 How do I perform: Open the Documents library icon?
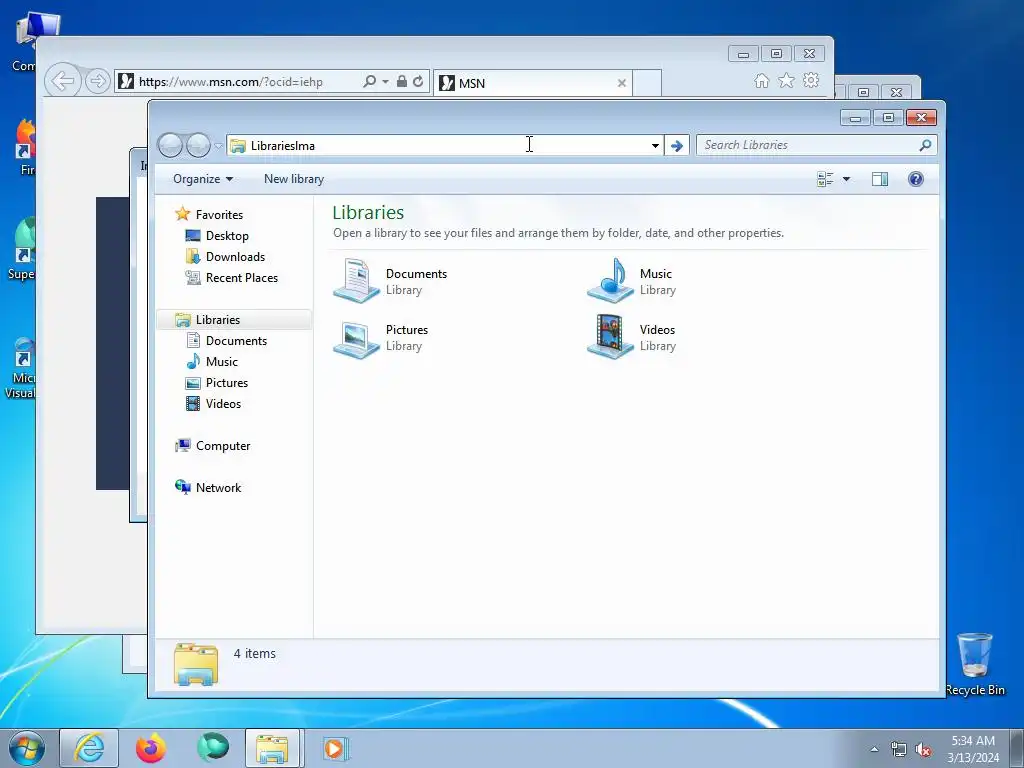(357, 281)
